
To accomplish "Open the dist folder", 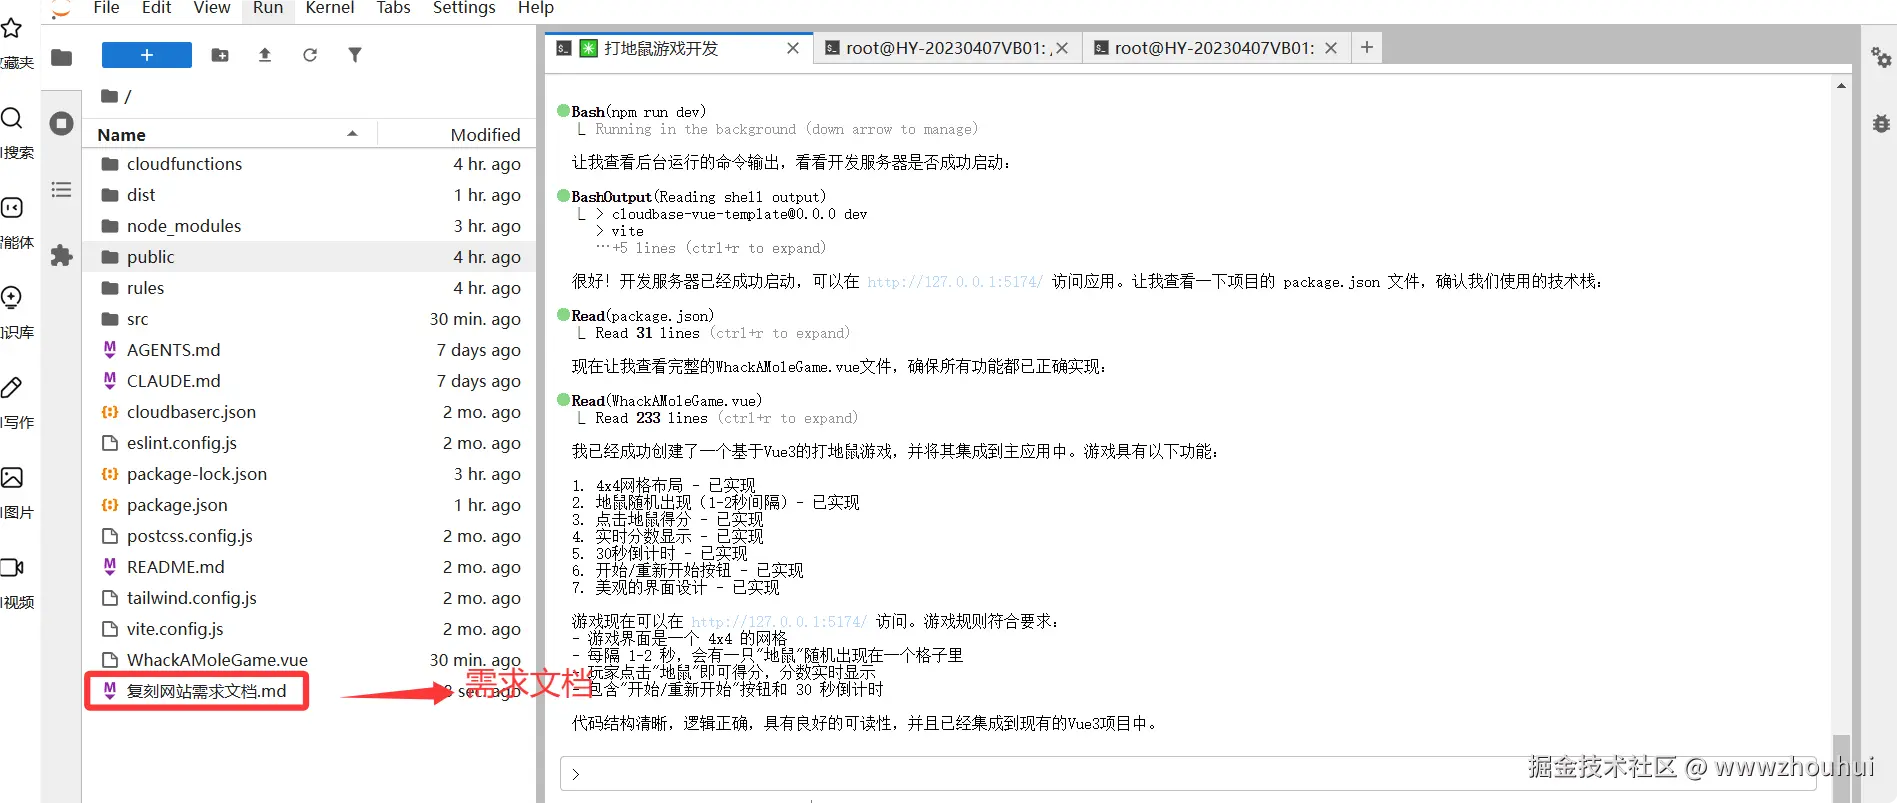I will tap(310, 195).
